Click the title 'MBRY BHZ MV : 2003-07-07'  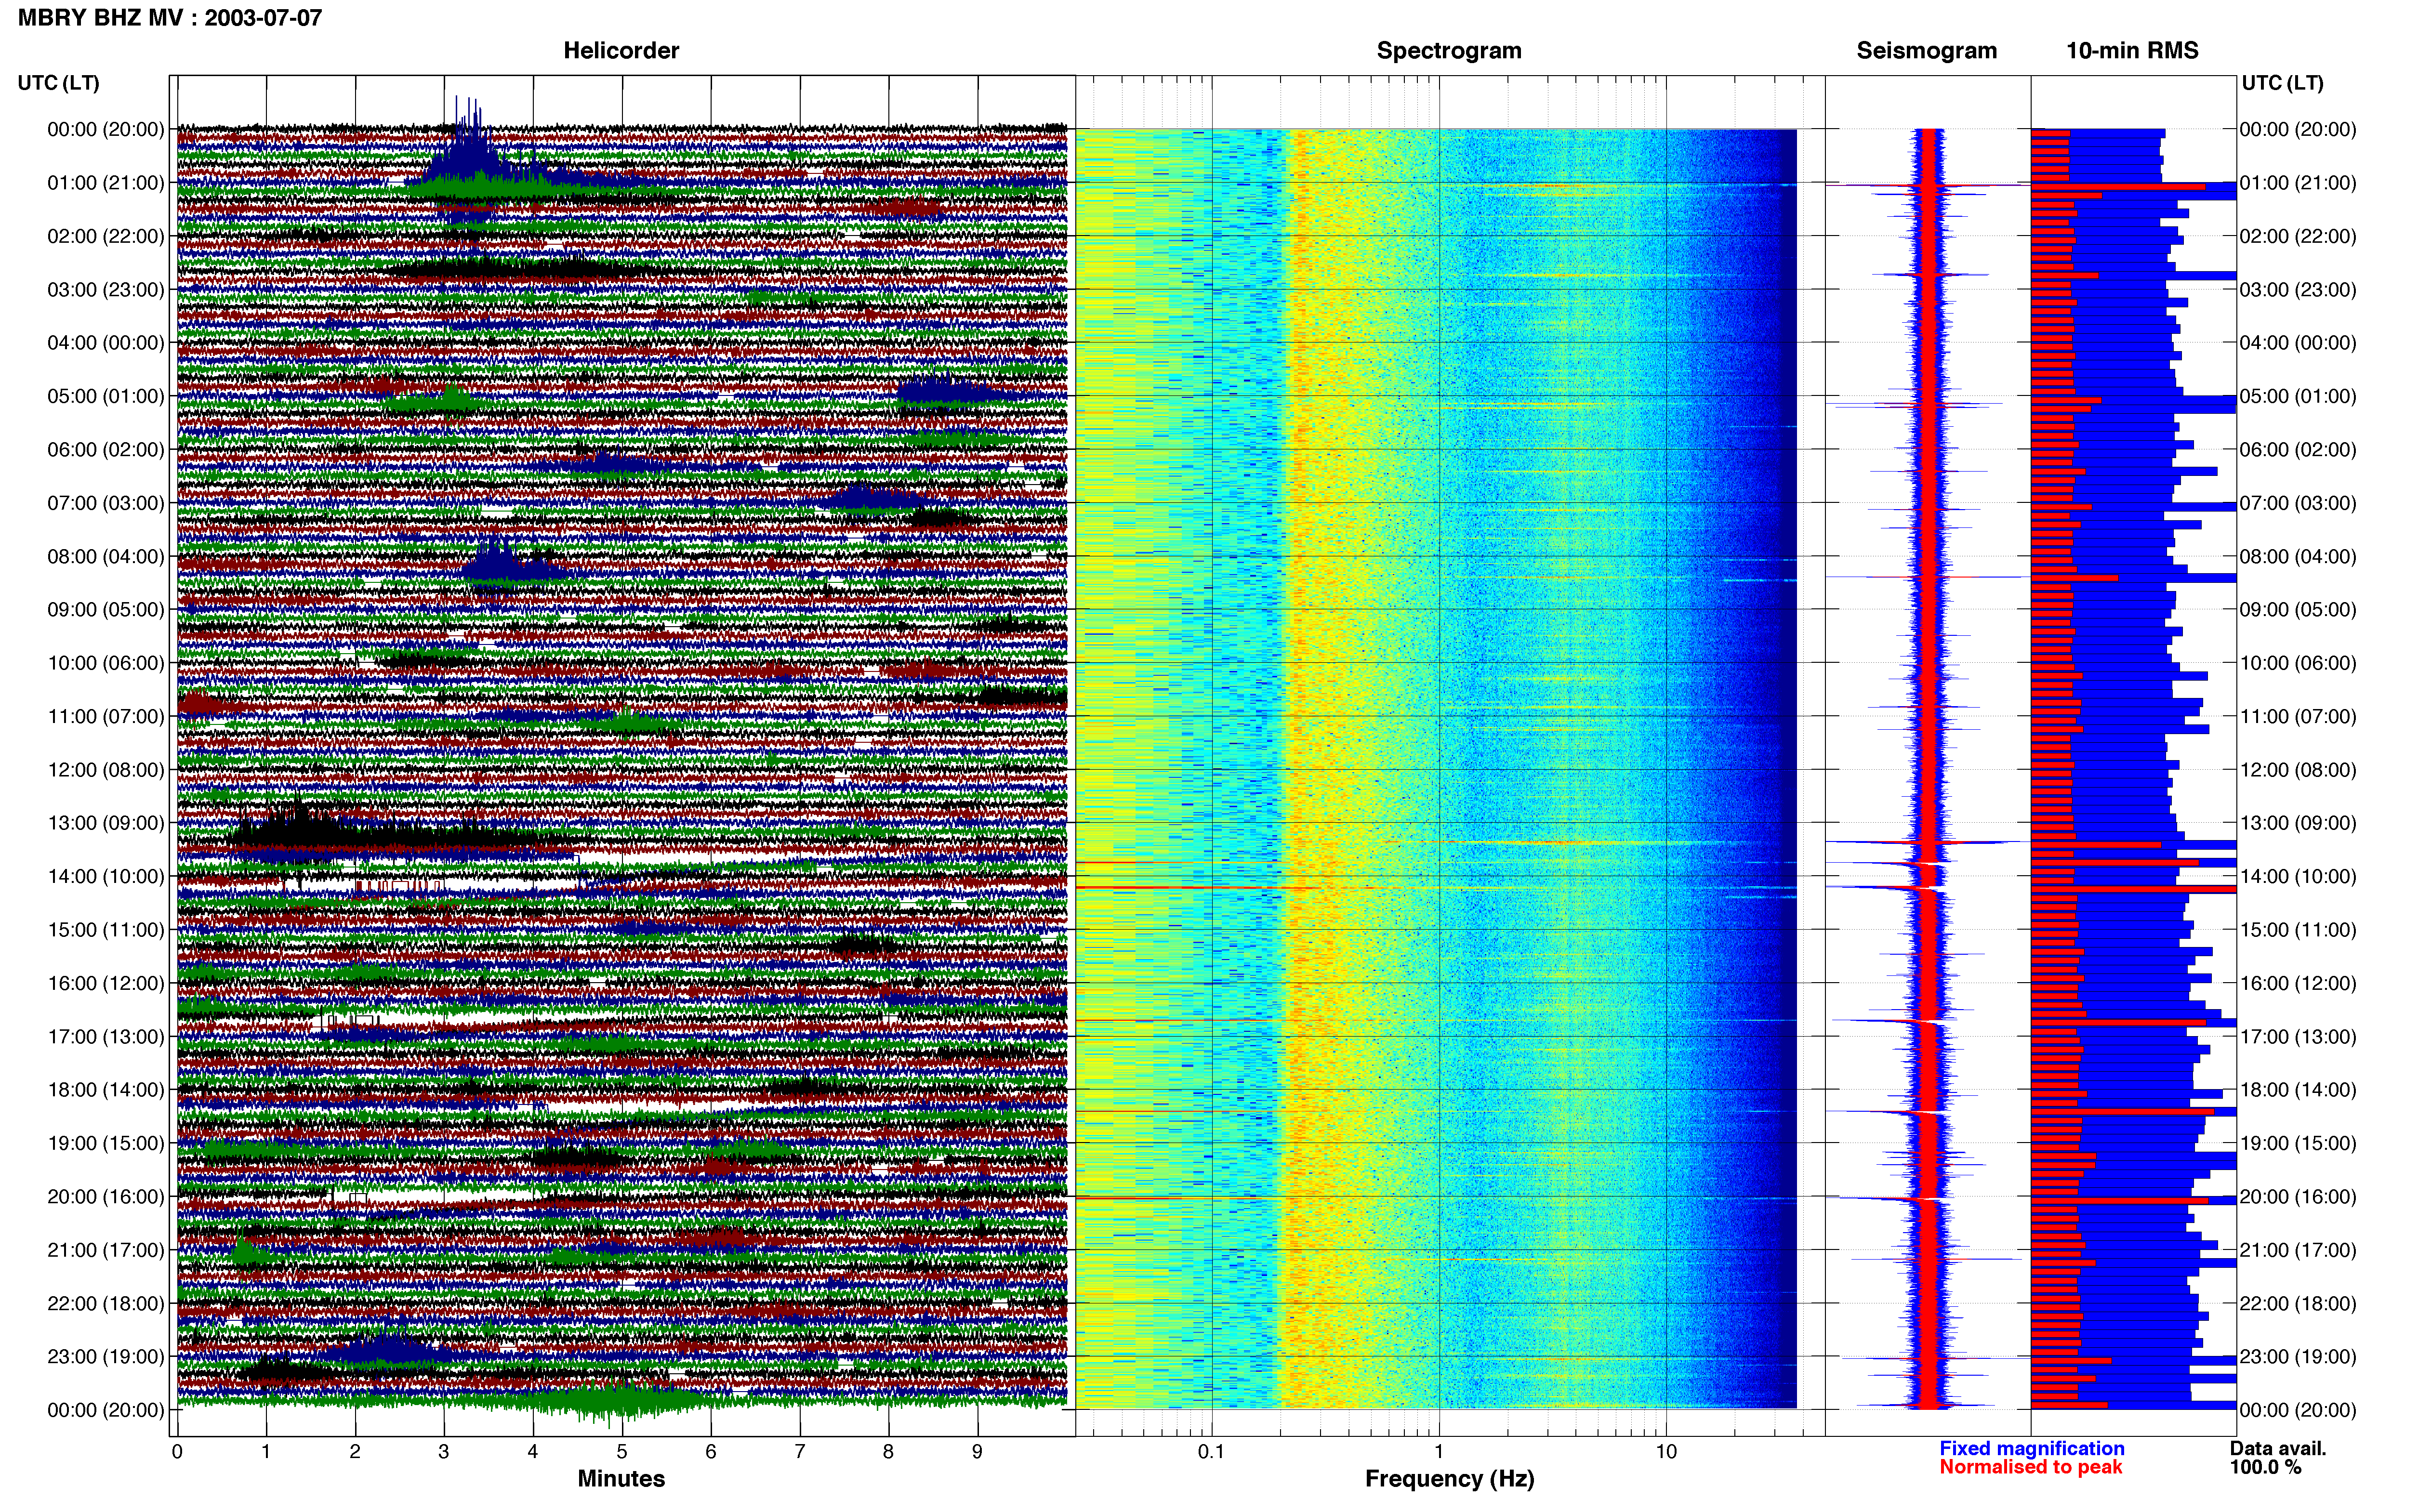tap(170, 18)
